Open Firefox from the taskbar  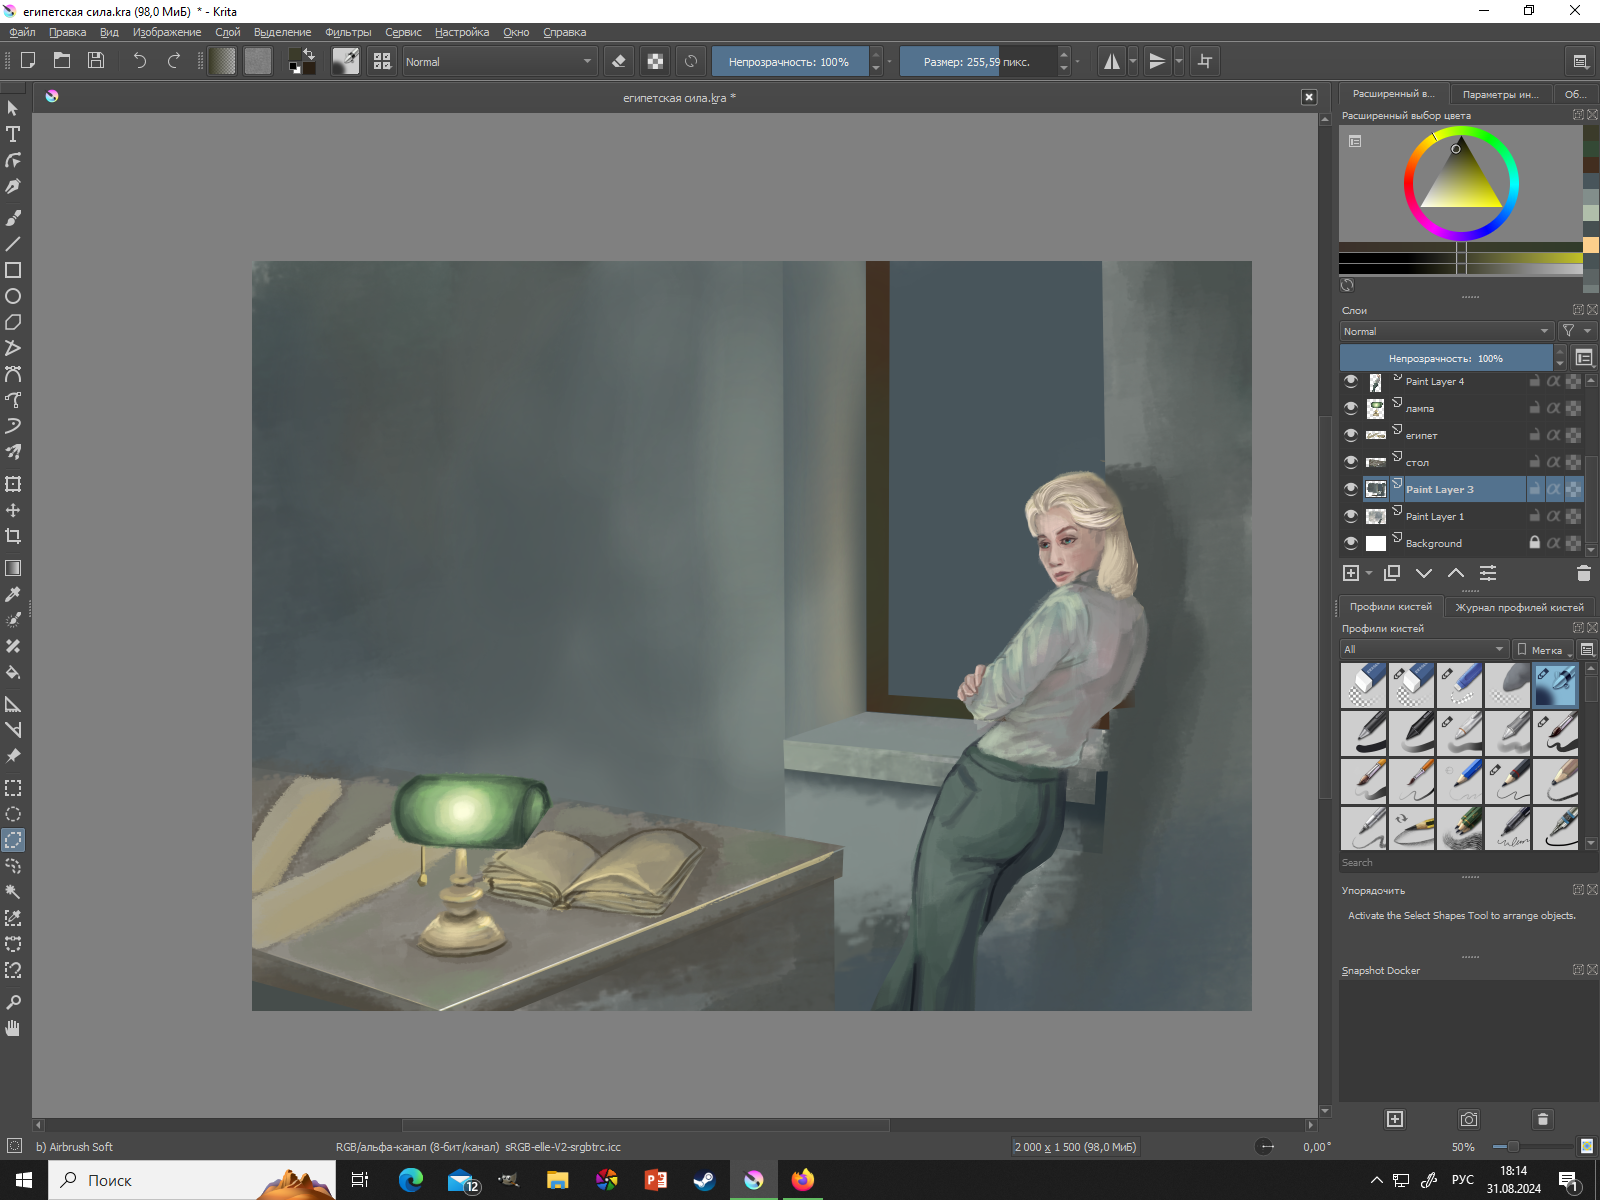point(802,1180)
